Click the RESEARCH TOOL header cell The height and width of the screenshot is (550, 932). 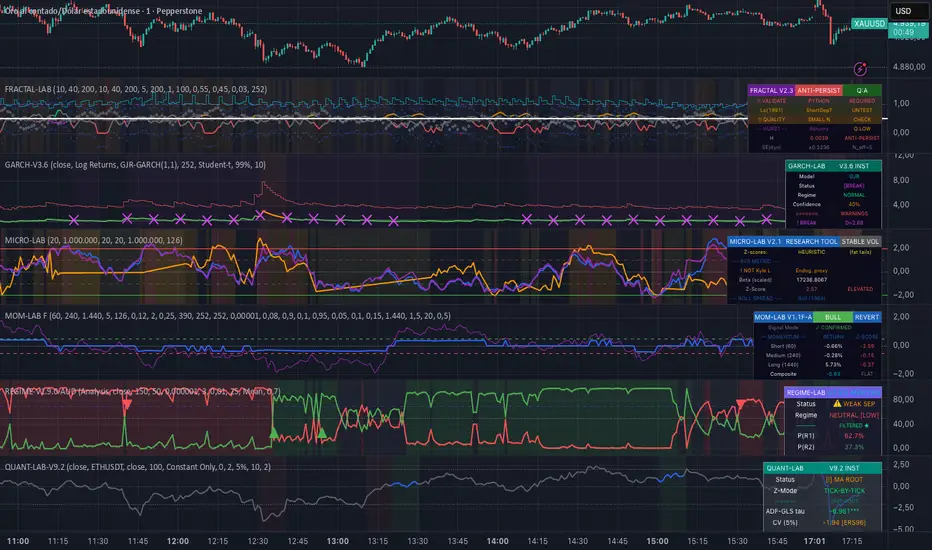tap(811, 241)
